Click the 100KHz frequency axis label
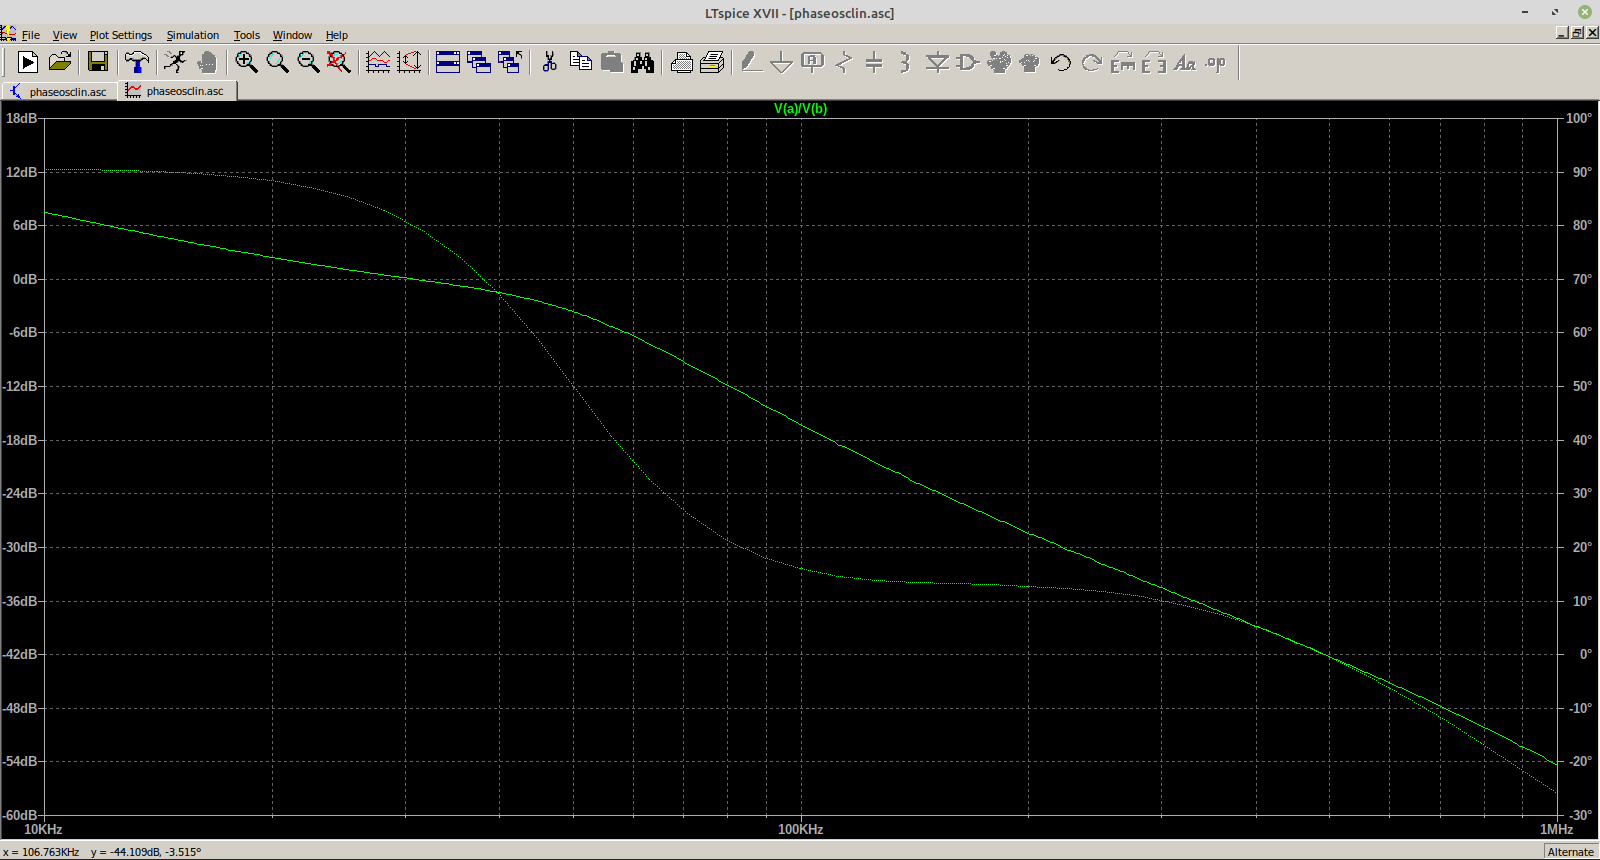The width and height of the screenshot is (1600, 860). pyautogui.click(x=801, y=829)
